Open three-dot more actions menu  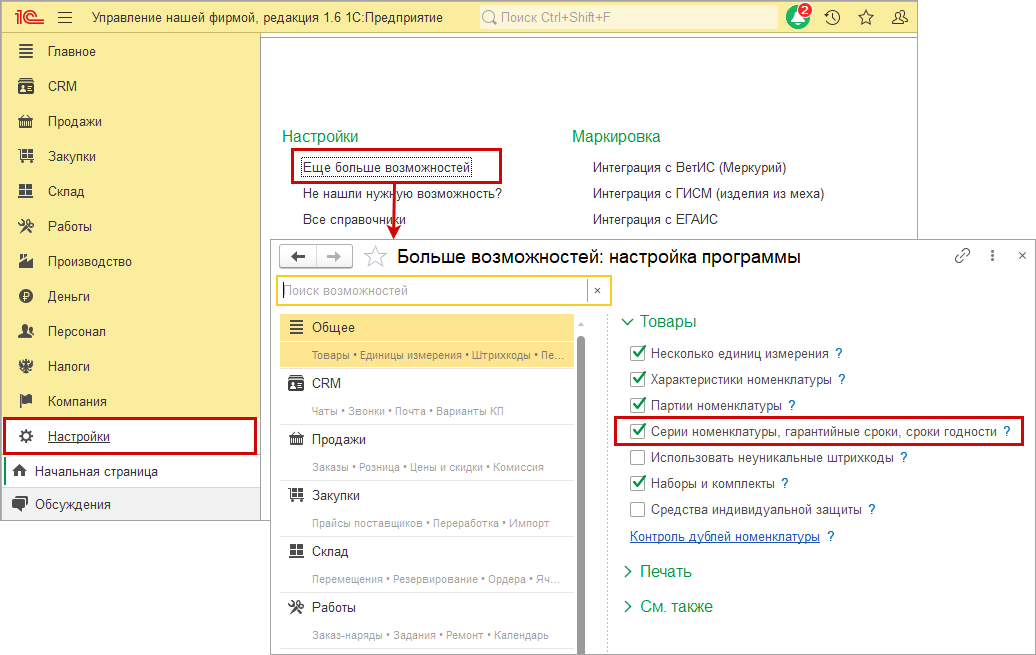tap(992, 255)
